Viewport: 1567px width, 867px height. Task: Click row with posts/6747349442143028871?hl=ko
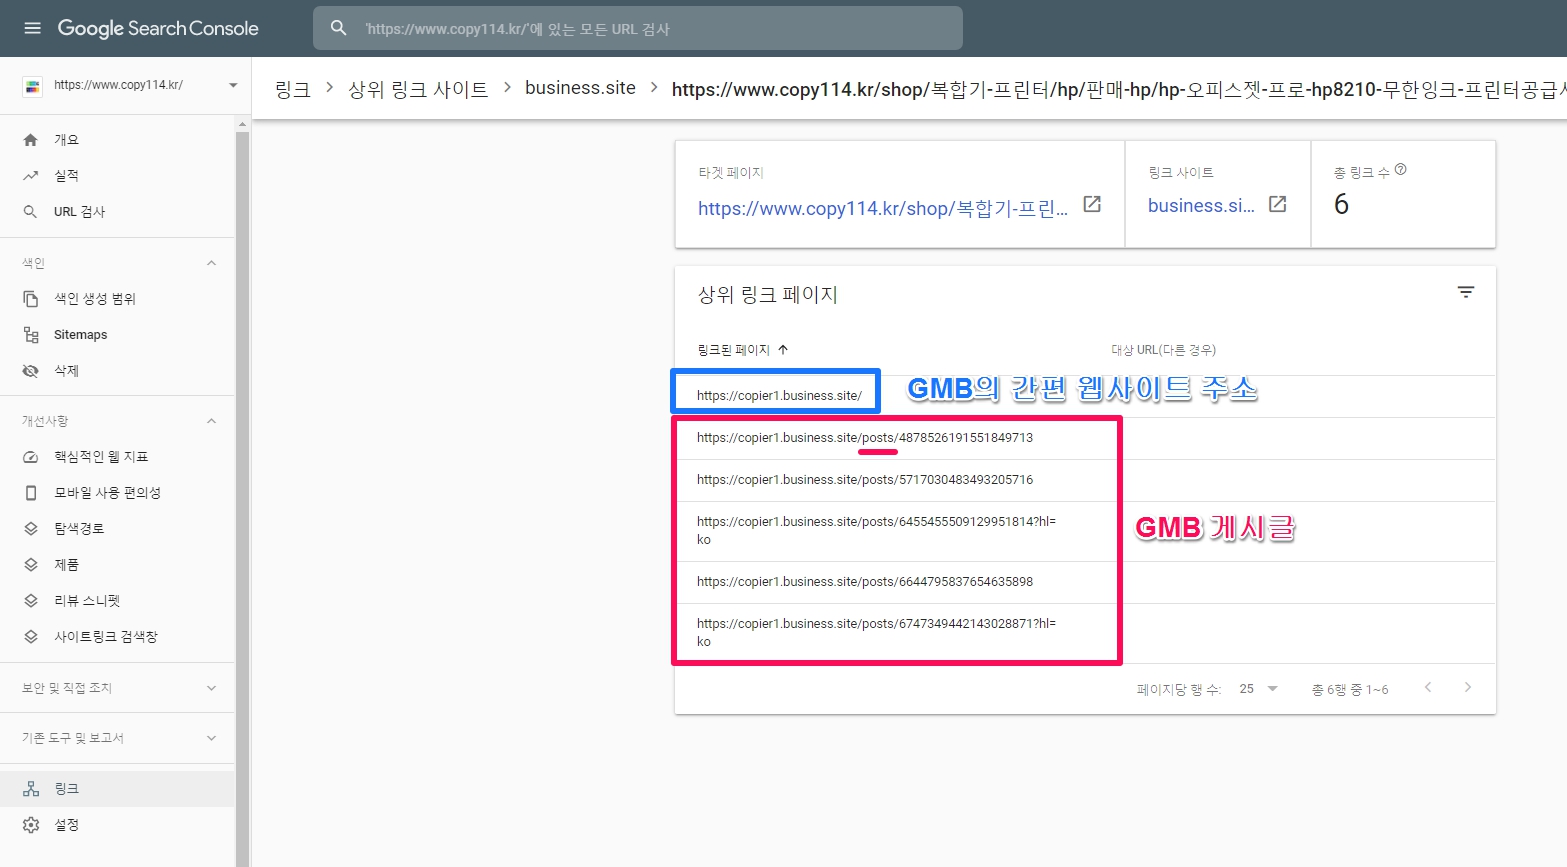(x=1085, y=633)
